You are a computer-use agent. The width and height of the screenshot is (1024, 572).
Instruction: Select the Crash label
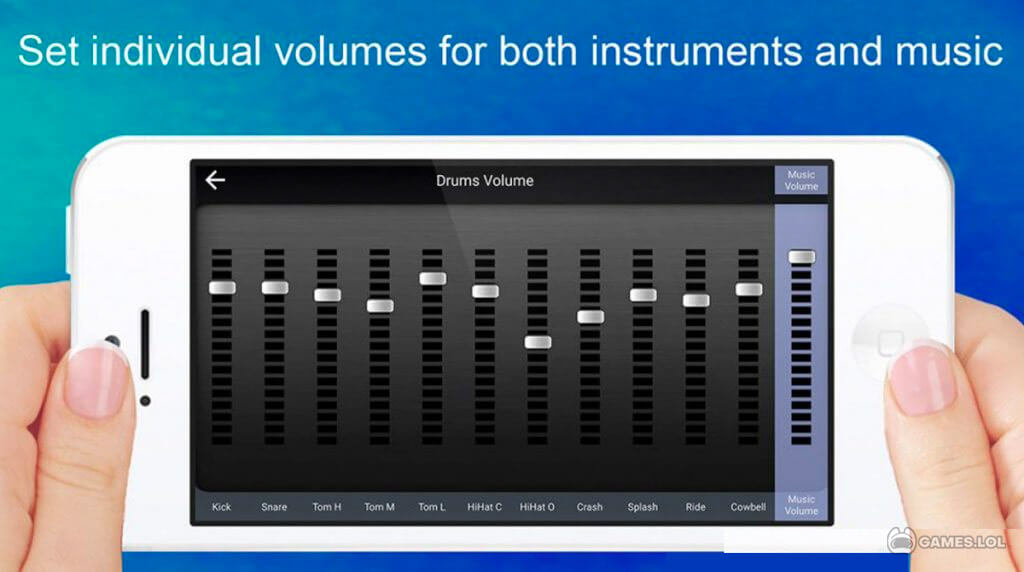pos(589,507)
